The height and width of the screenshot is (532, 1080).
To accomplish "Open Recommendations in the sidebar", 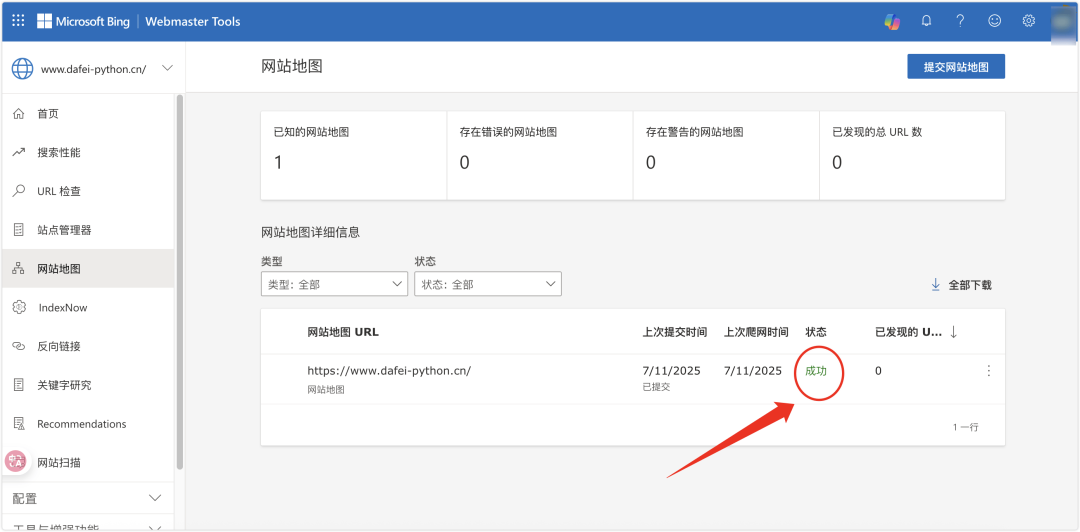I will [x=87, y=423].
